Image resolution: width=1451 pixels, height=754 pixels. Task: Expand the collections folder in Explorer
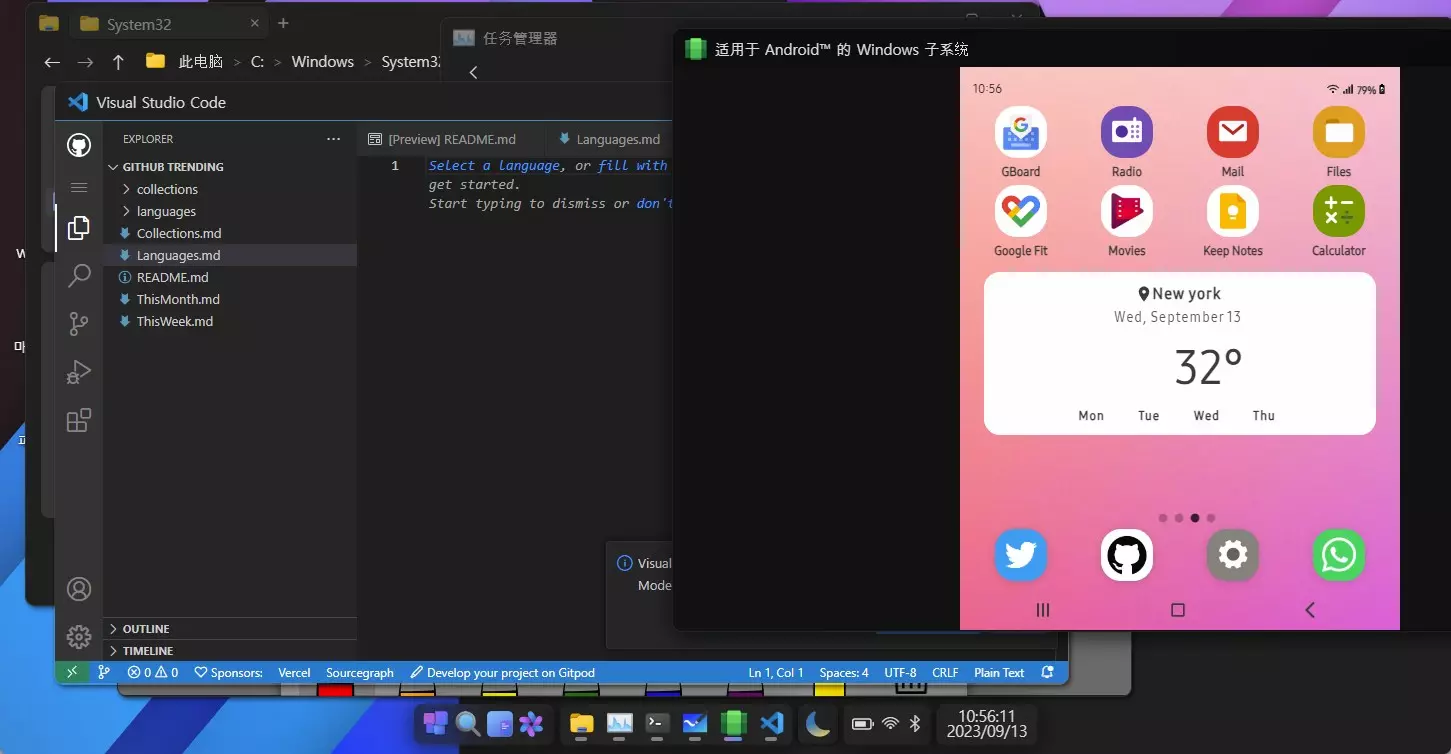230,189
